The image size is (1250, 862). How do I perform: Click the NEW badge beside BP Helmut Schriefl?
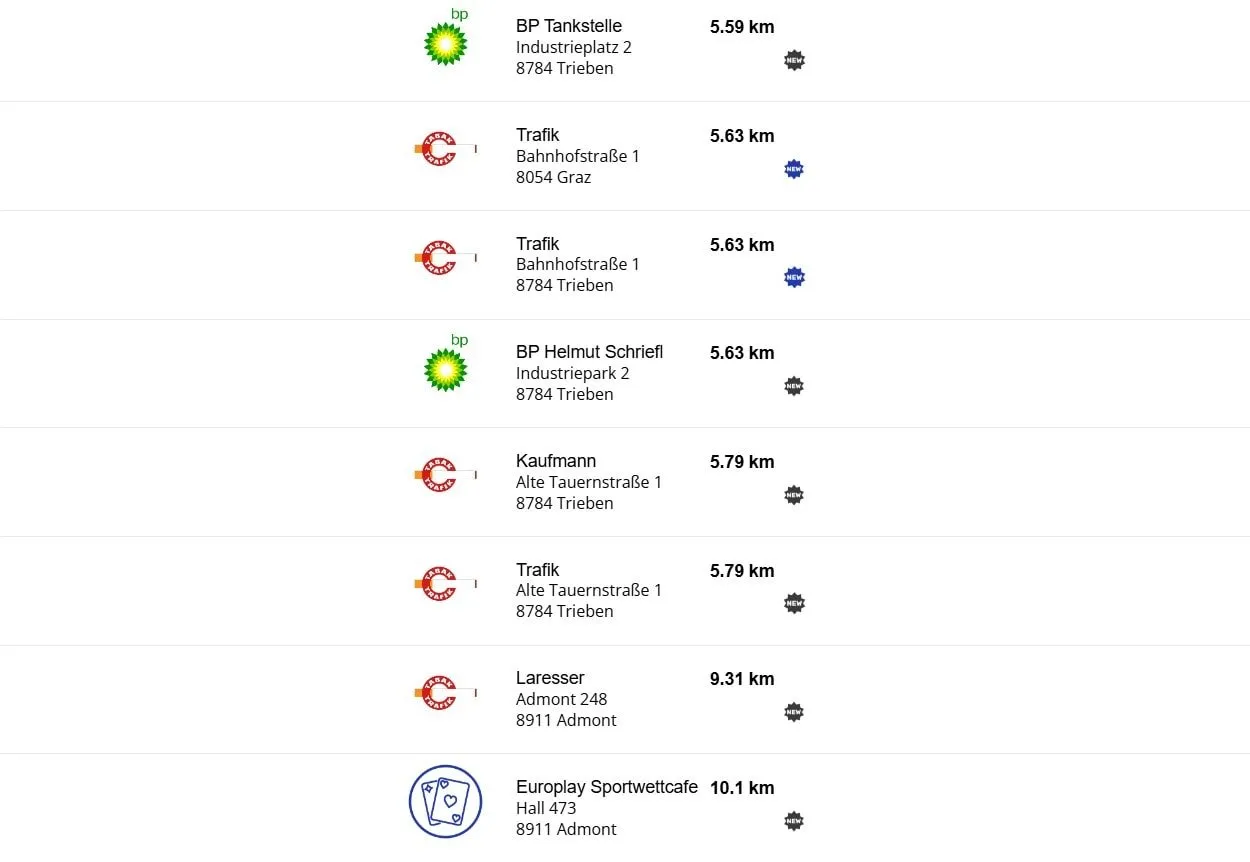pyautogui.click(x=794, y=386)
